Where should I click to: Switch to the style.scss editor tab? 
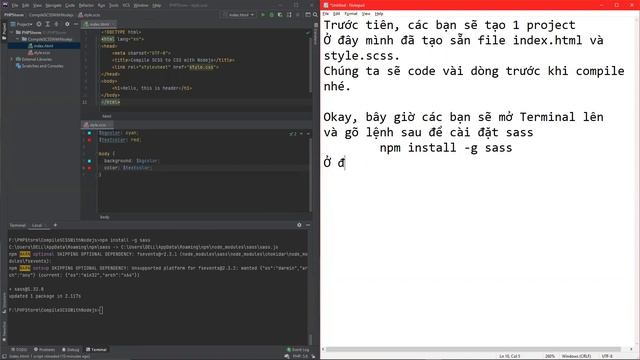(x=96, y=125)
